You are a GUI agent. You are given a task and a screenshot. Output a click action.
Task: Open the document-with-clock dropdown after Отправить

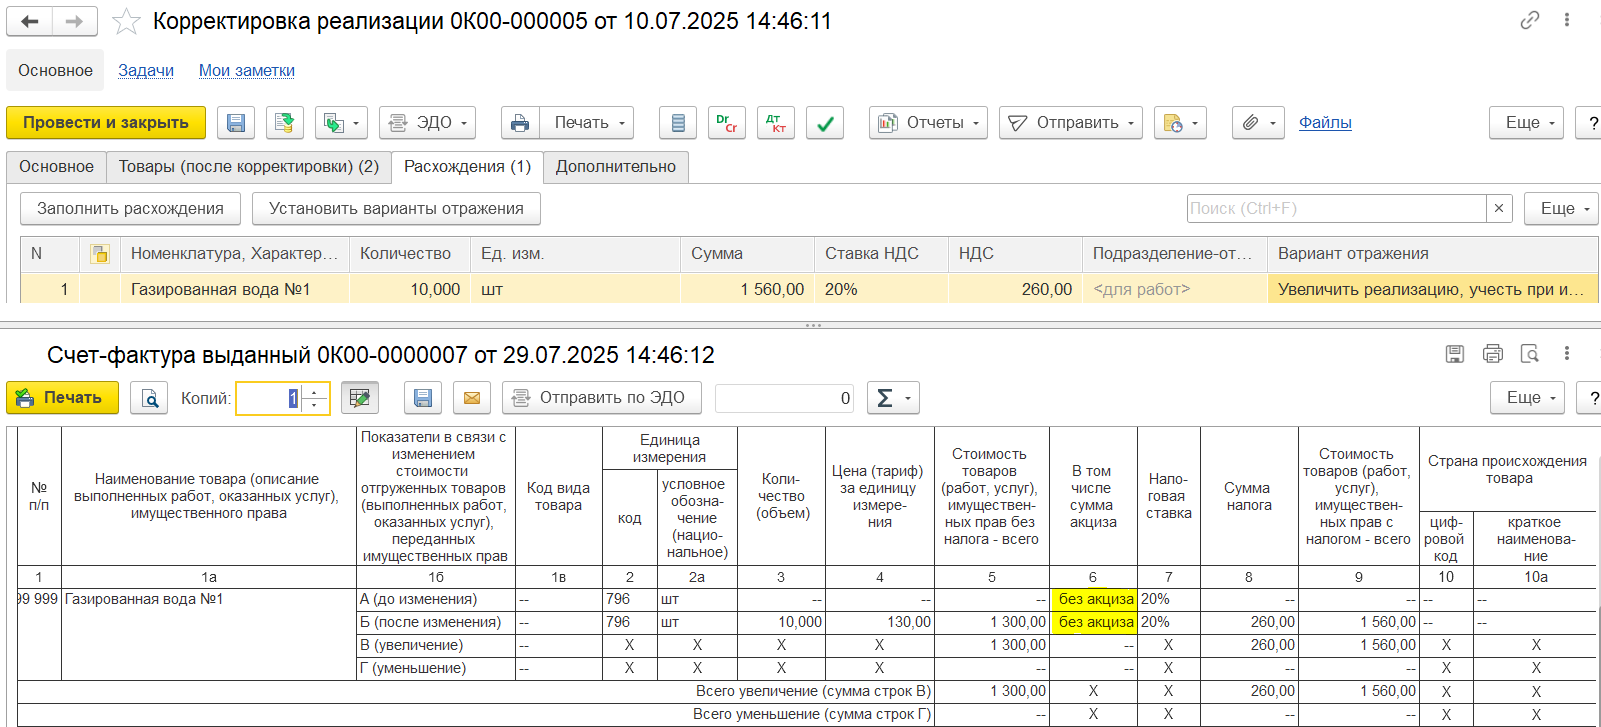pos(1180,123)
